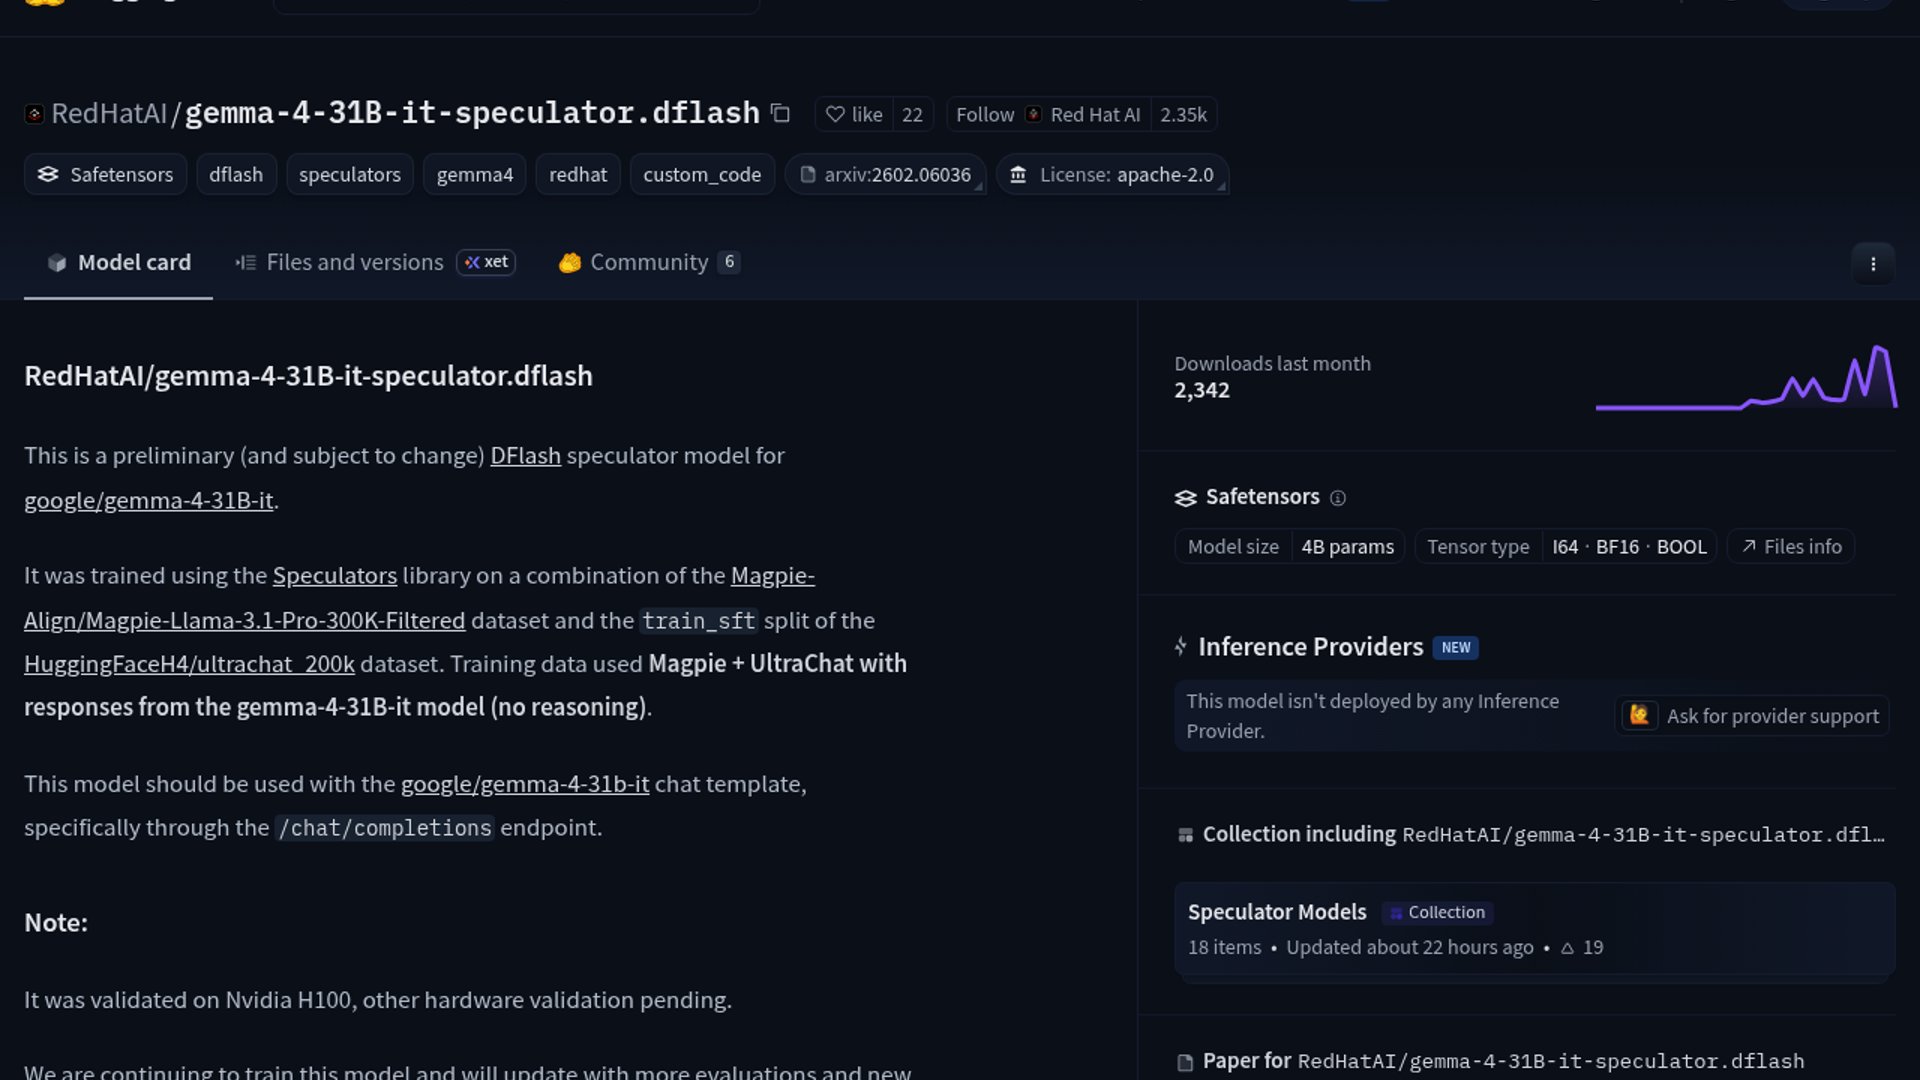The width and height of the screenshot is (1920, 1080).
Task: Click the Inference Providers NEW badge
Action: [1456, 648]
